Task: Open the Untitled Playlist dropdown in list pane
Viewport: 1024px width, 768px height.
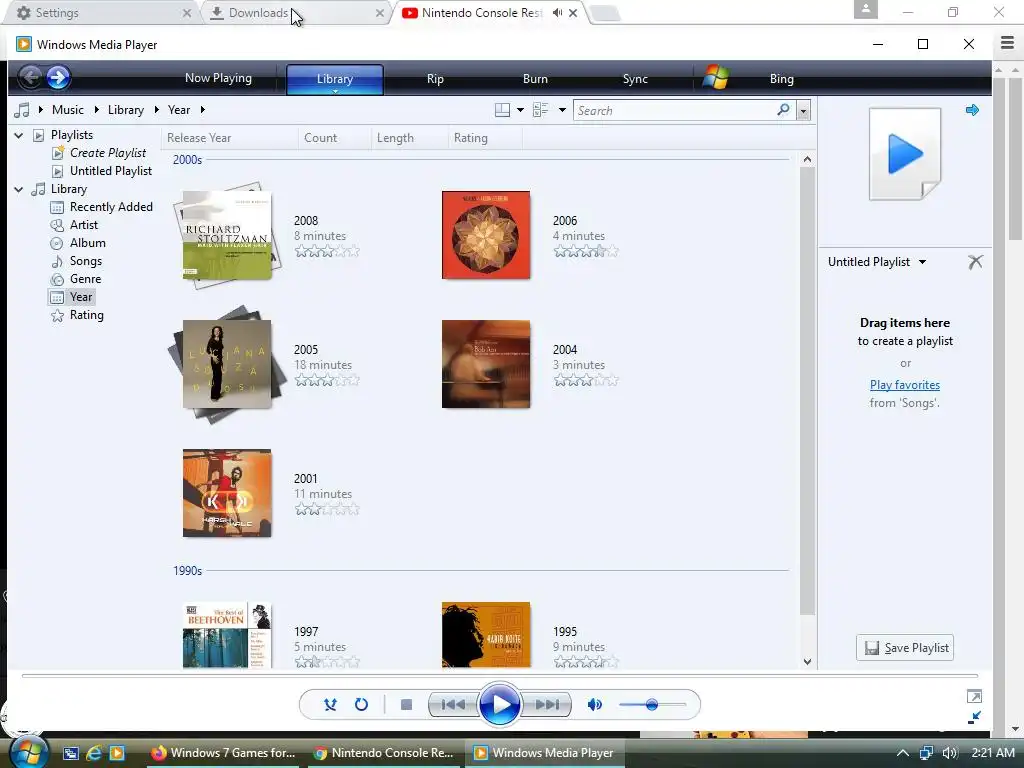Action: (922, 262)
